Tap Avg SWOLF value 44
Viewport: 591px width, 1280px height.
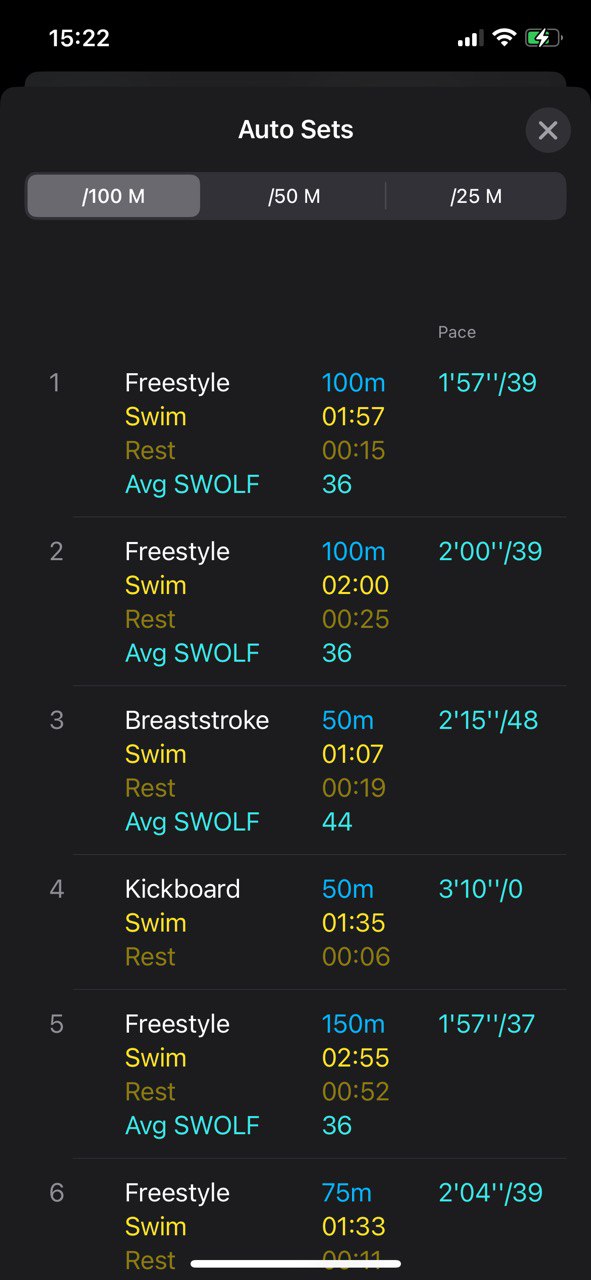click(337, 822)
